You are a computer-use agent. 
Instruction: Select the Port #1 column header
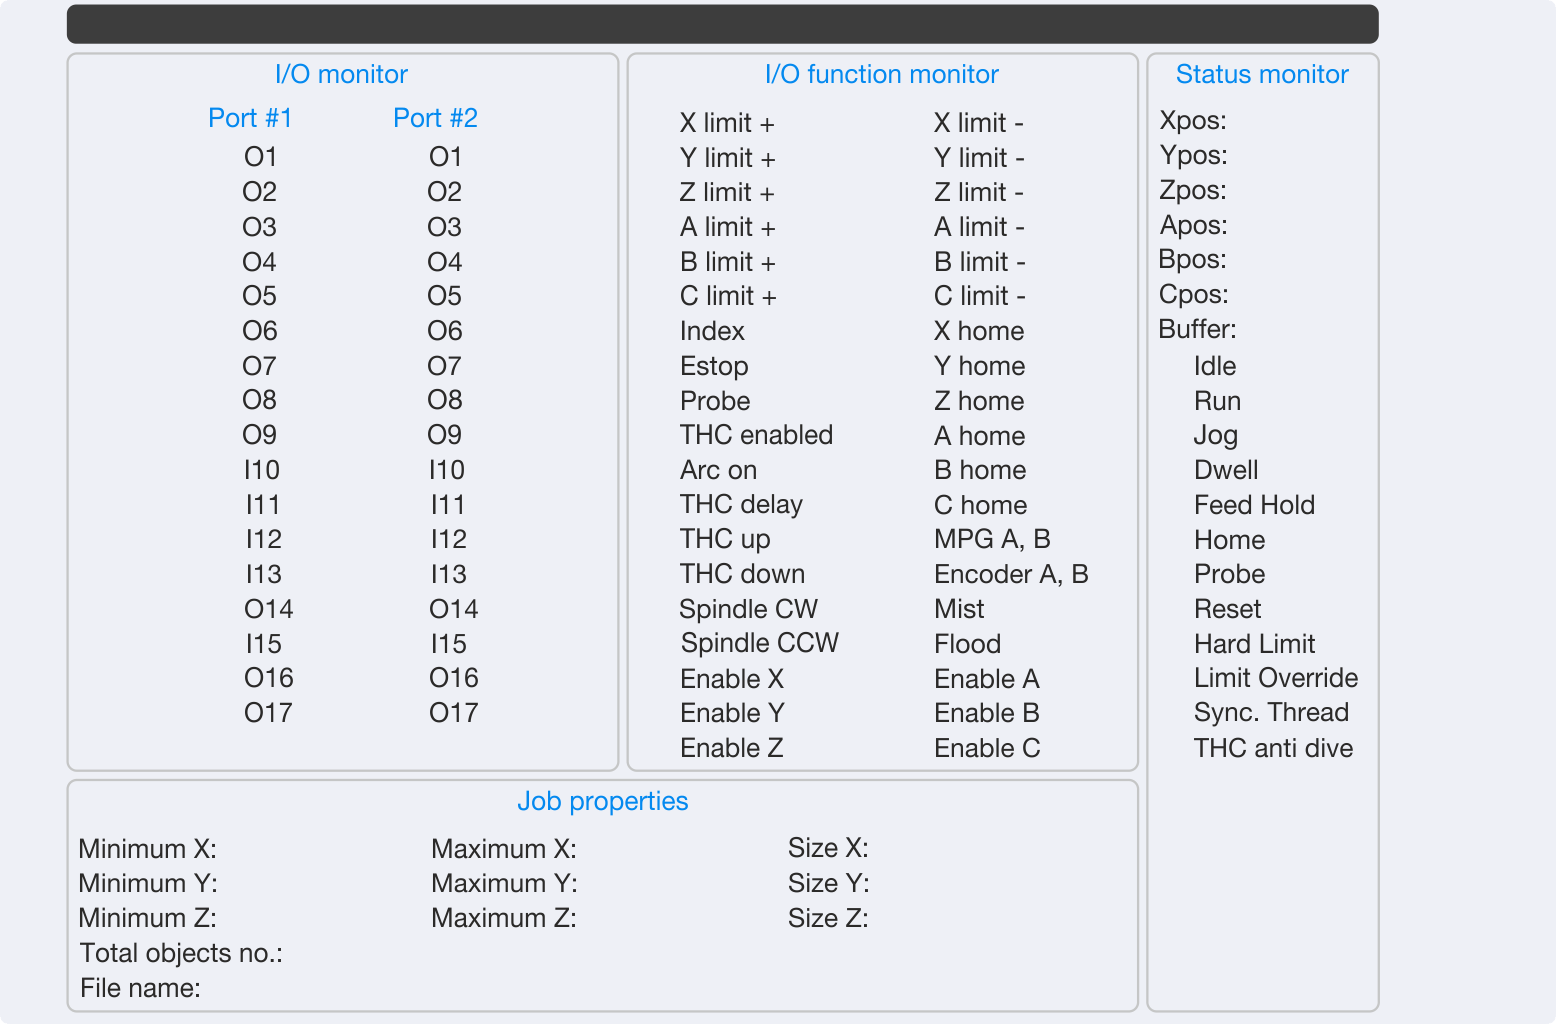[x=250, y=118]
